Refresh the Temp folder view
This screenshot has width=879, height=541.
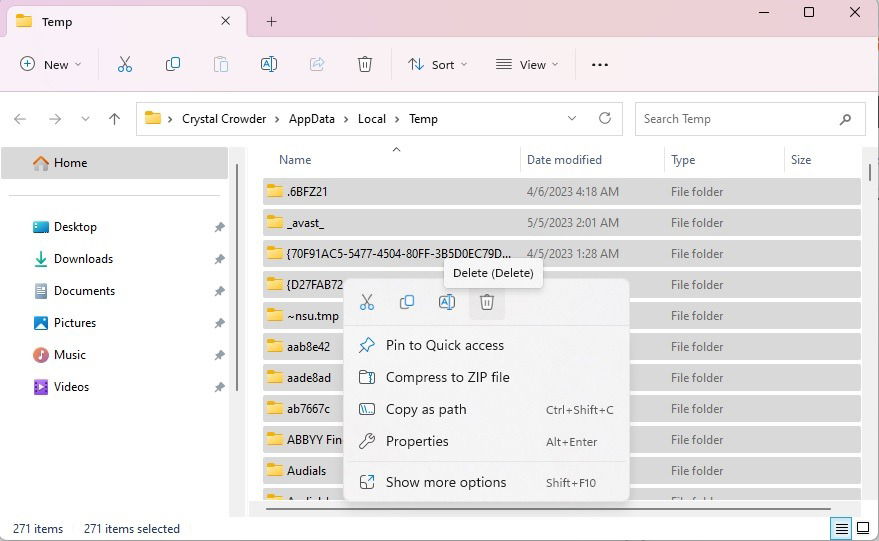604,118
